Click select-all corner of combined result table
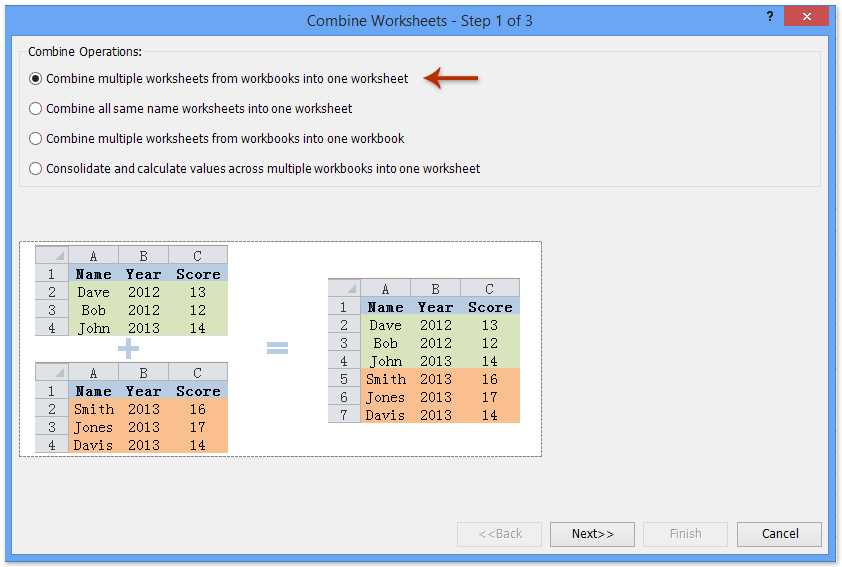This screenshot has width=842, height=567. 344,289
